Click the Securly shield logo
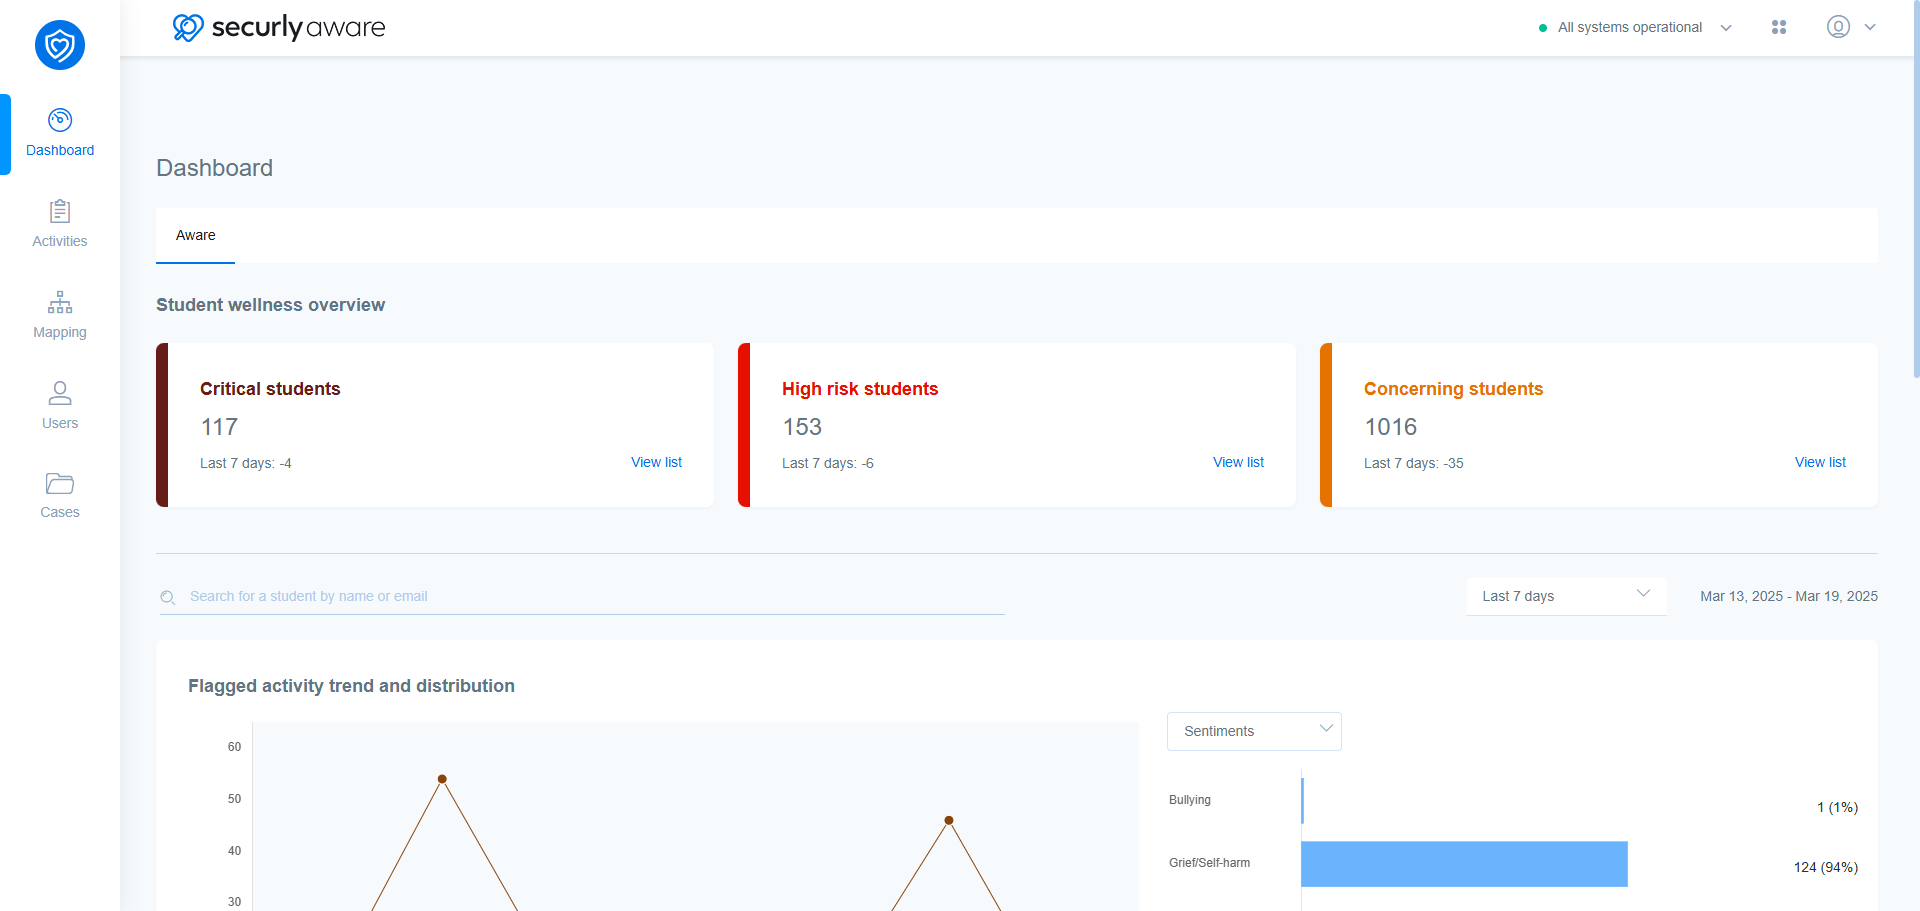The height and width of the screenshot is (911, 1920). (x=60, y=45)
